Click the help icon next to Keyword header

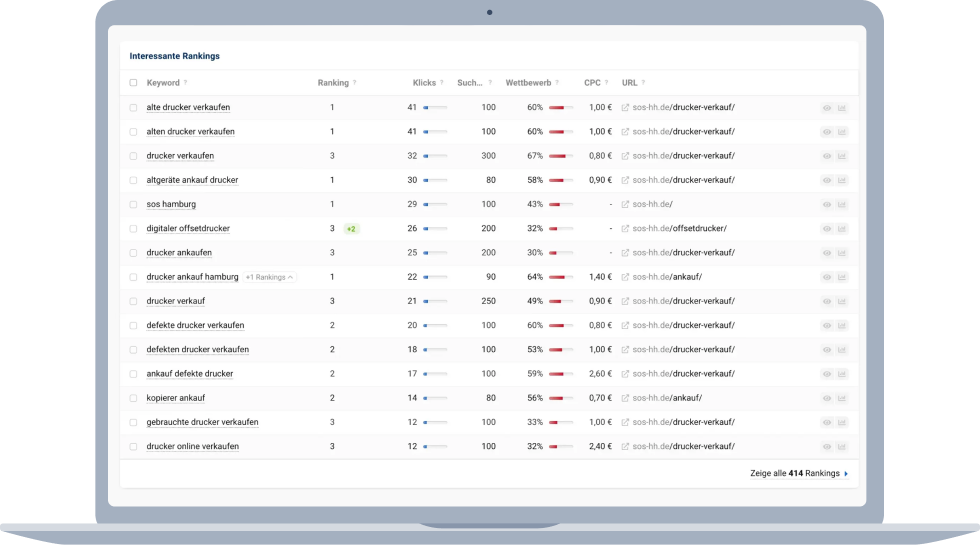pyautogui.click(x=185, y=83)
